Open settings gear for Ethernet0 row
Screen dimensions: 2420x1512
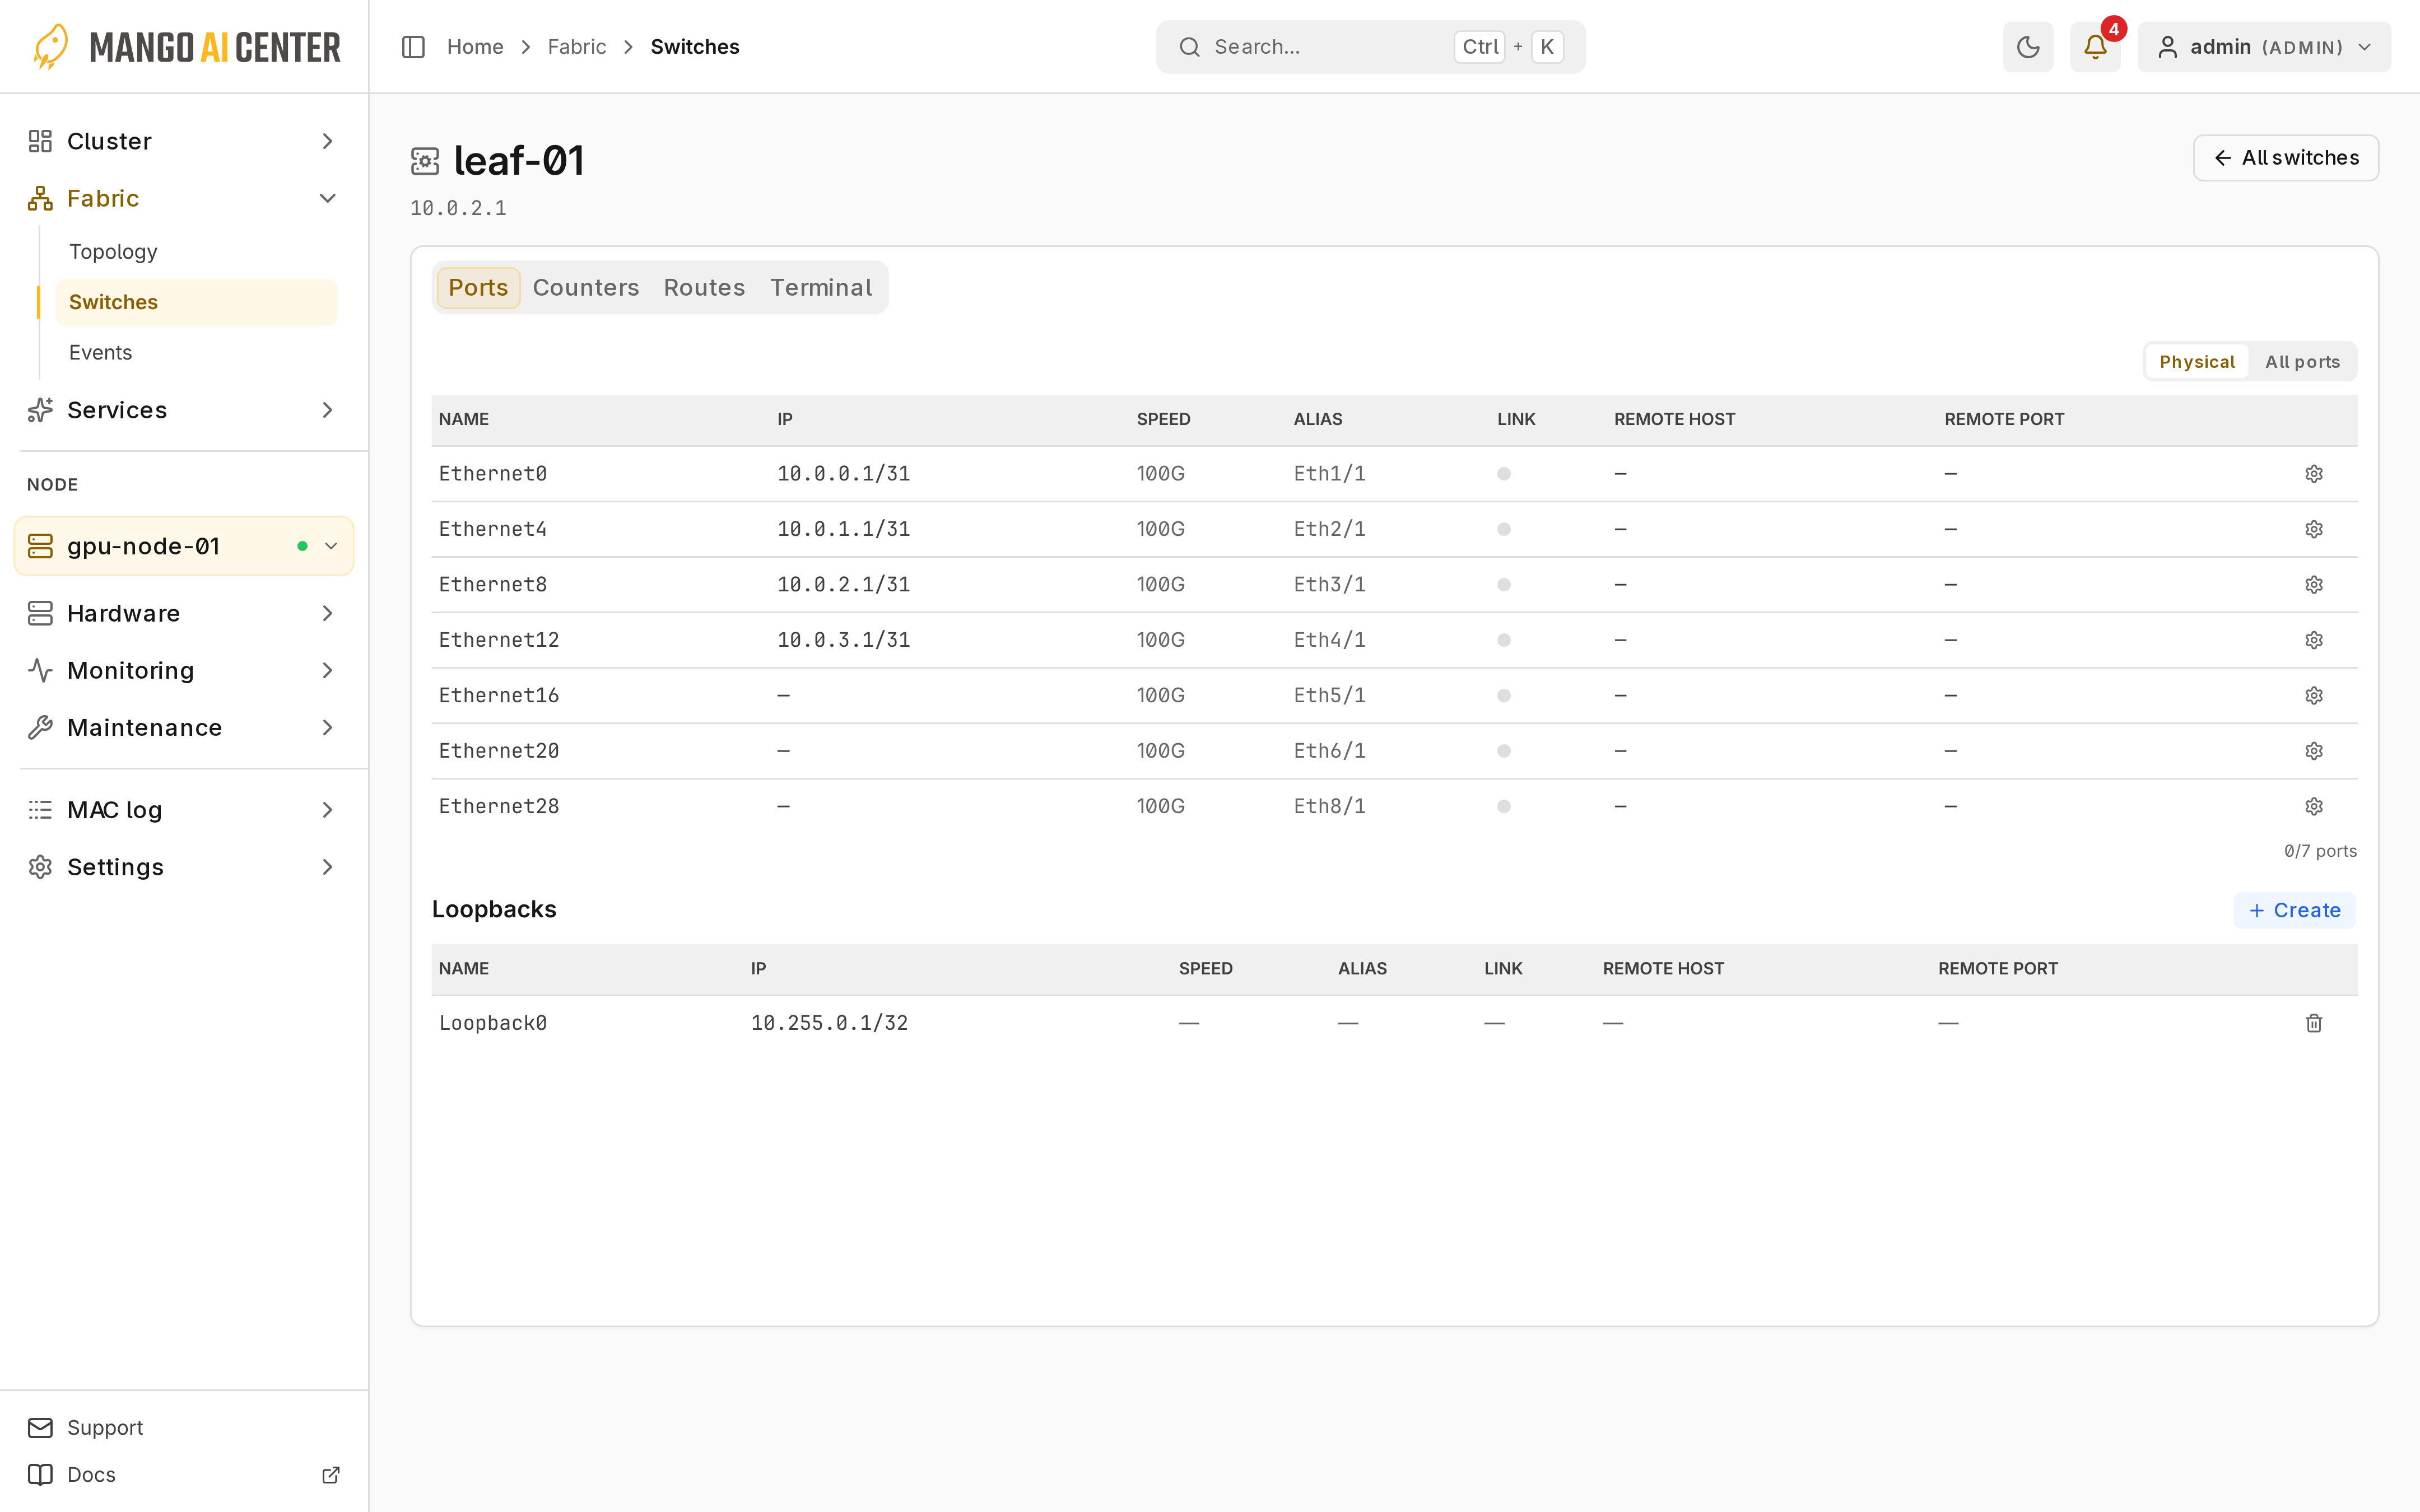2314,474
